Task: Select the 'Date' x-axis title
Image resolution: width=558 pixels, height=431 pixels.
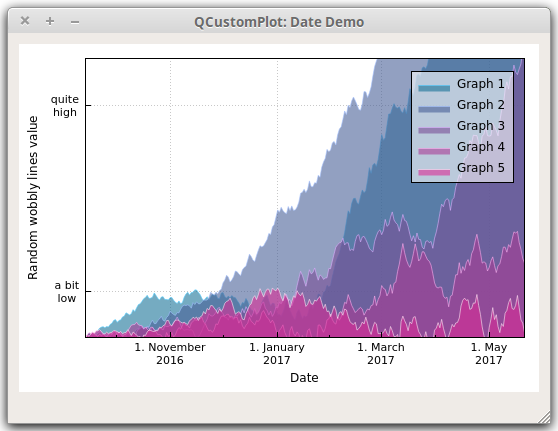Action: point(304,378)
